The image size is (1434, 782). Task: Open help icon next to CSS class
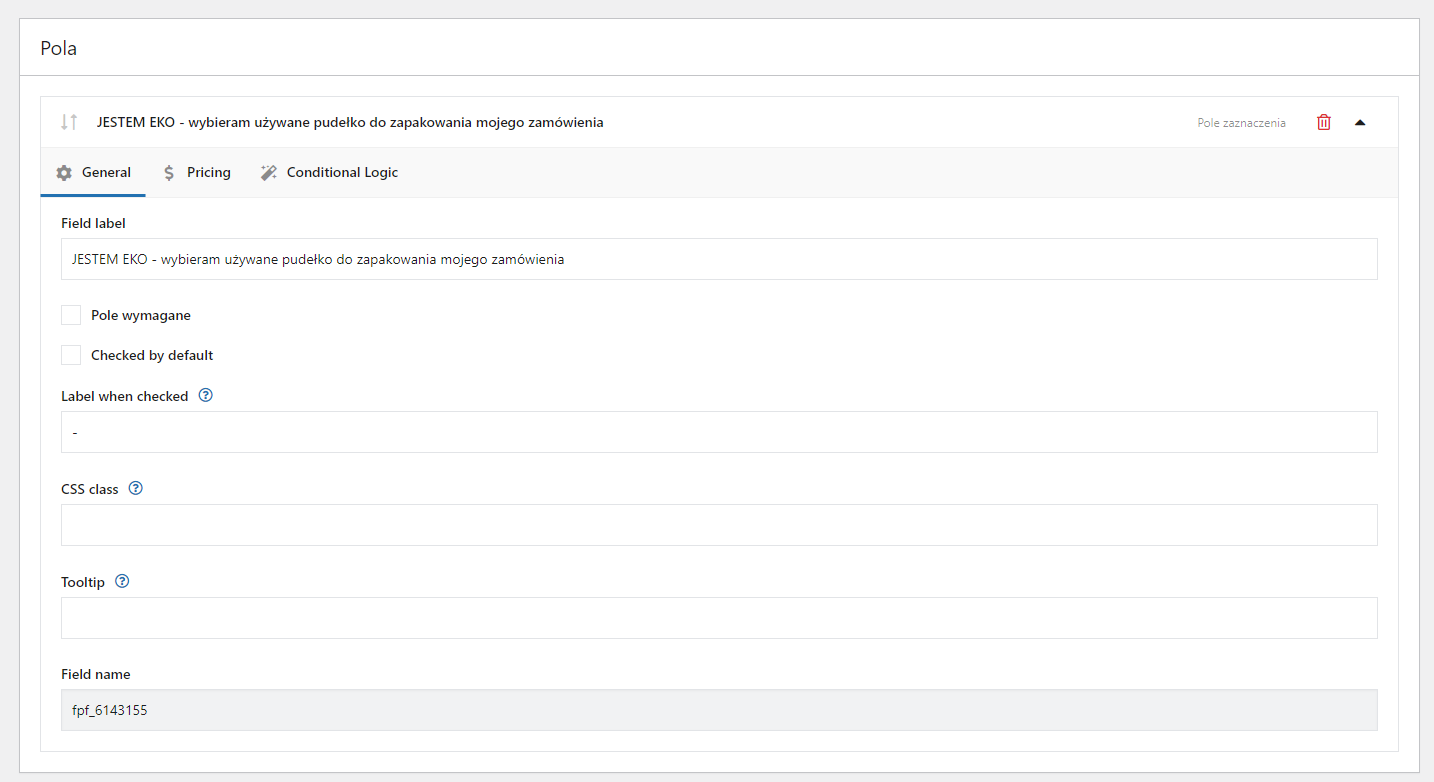(x=136, y=489)
